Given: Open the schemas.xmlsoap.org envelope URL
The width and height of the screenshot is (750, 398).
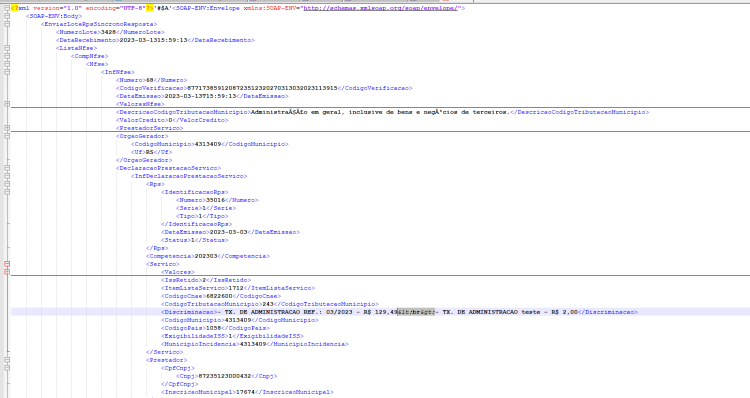Looking at the screenshot, I should (380, 8).
